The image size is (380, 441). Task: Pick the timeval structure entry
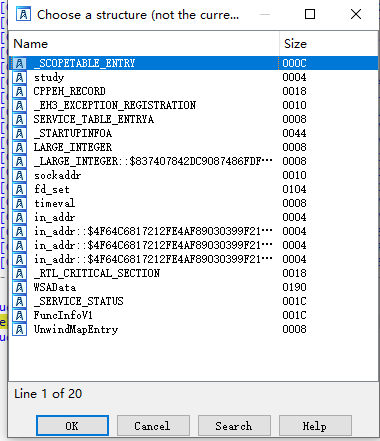click(x=194, y=203)
